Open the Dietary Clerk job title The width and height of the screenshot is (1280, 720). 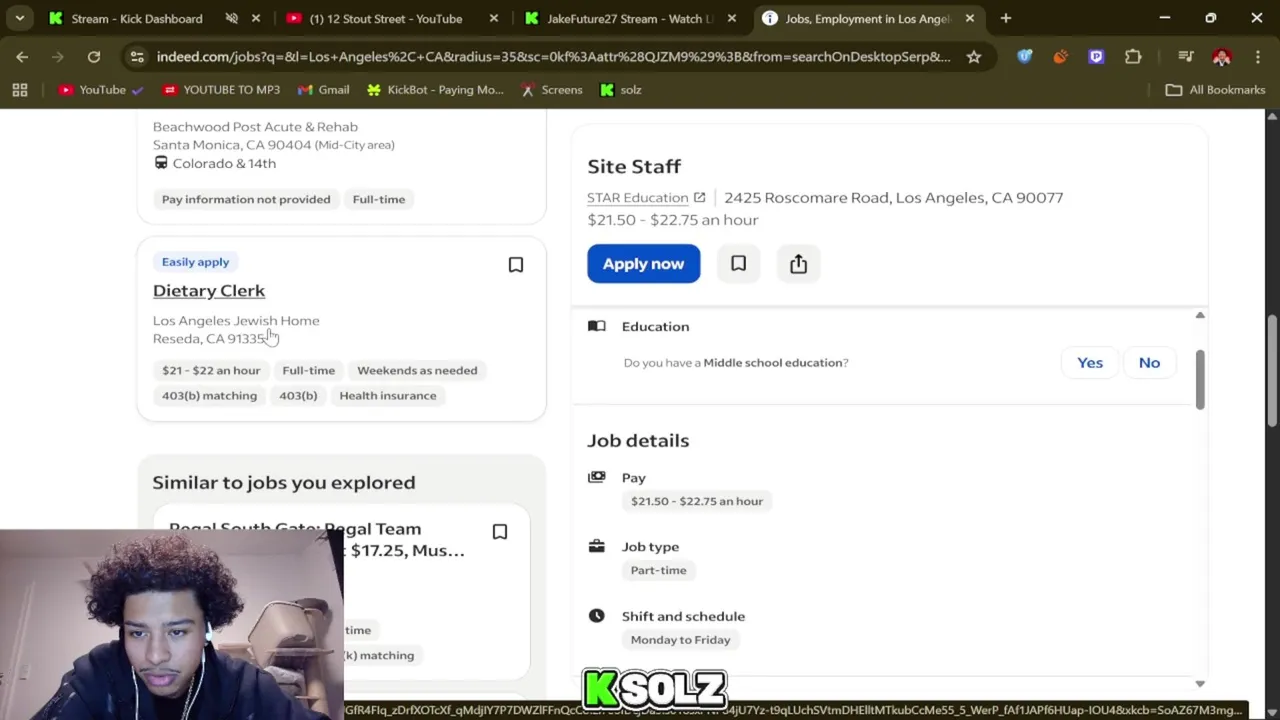[x=209, y=291]
